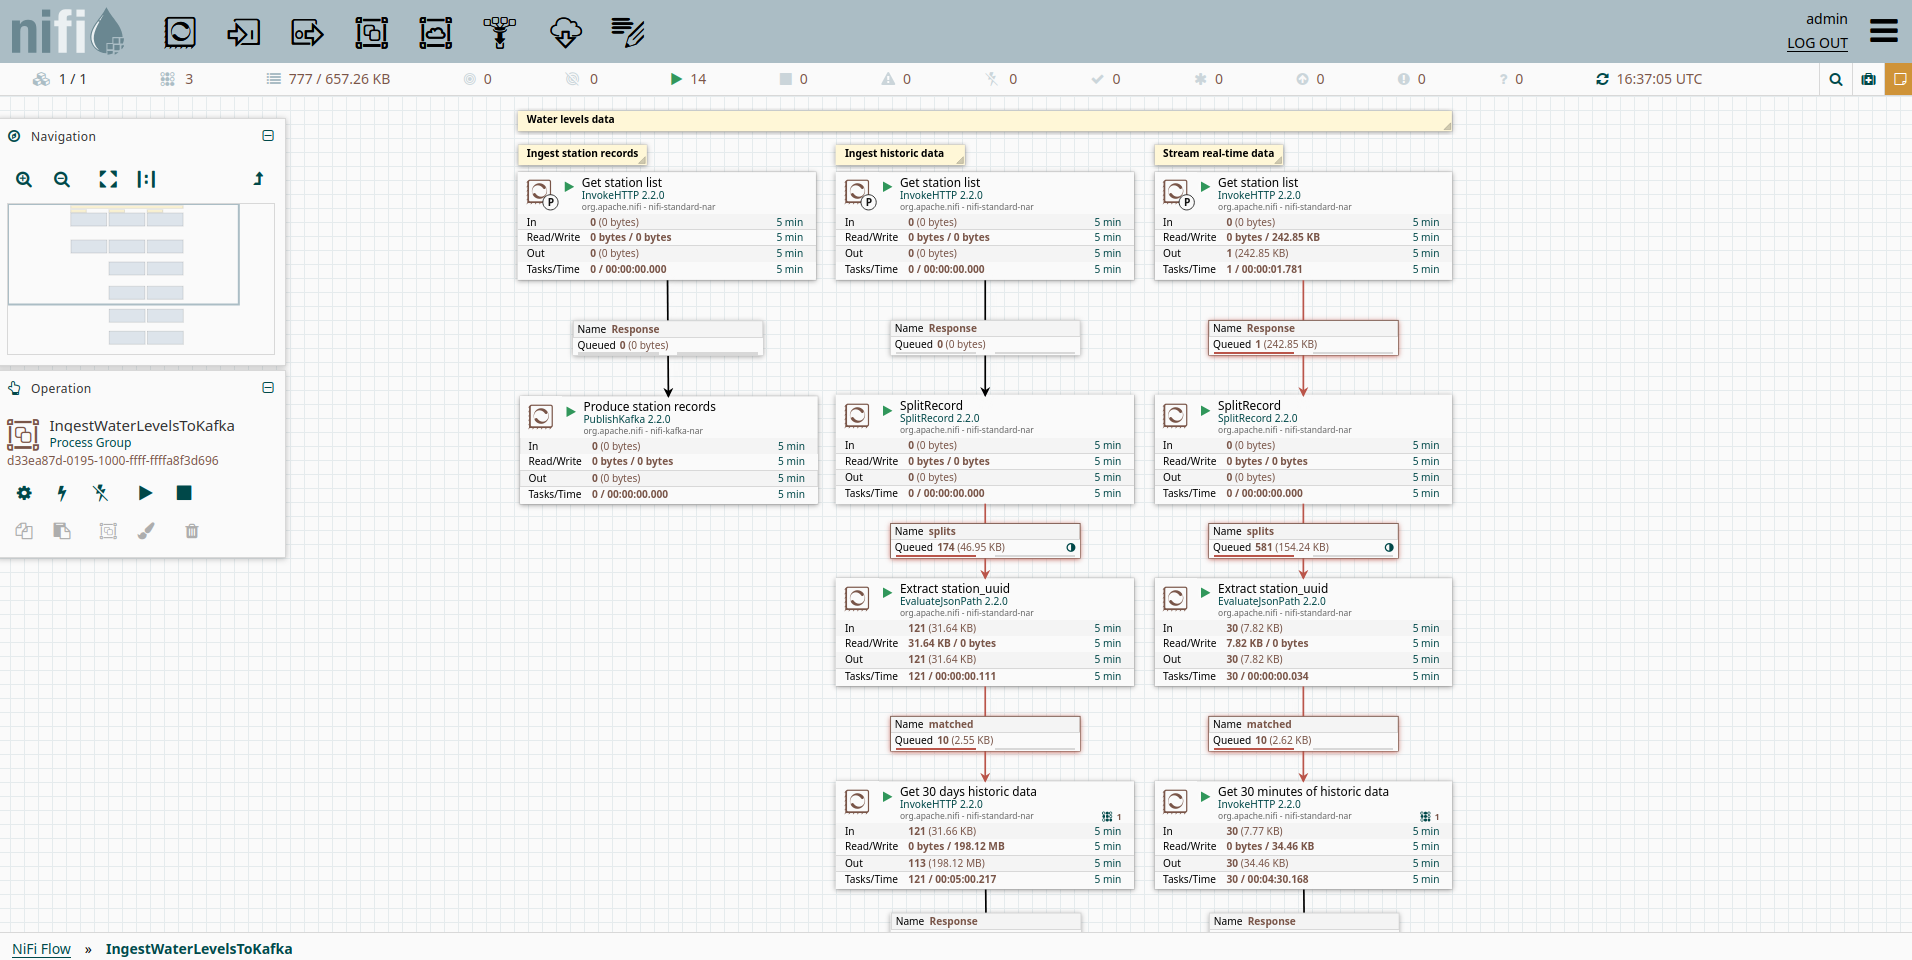Select the Label tool in toolbar

(628, 33)
